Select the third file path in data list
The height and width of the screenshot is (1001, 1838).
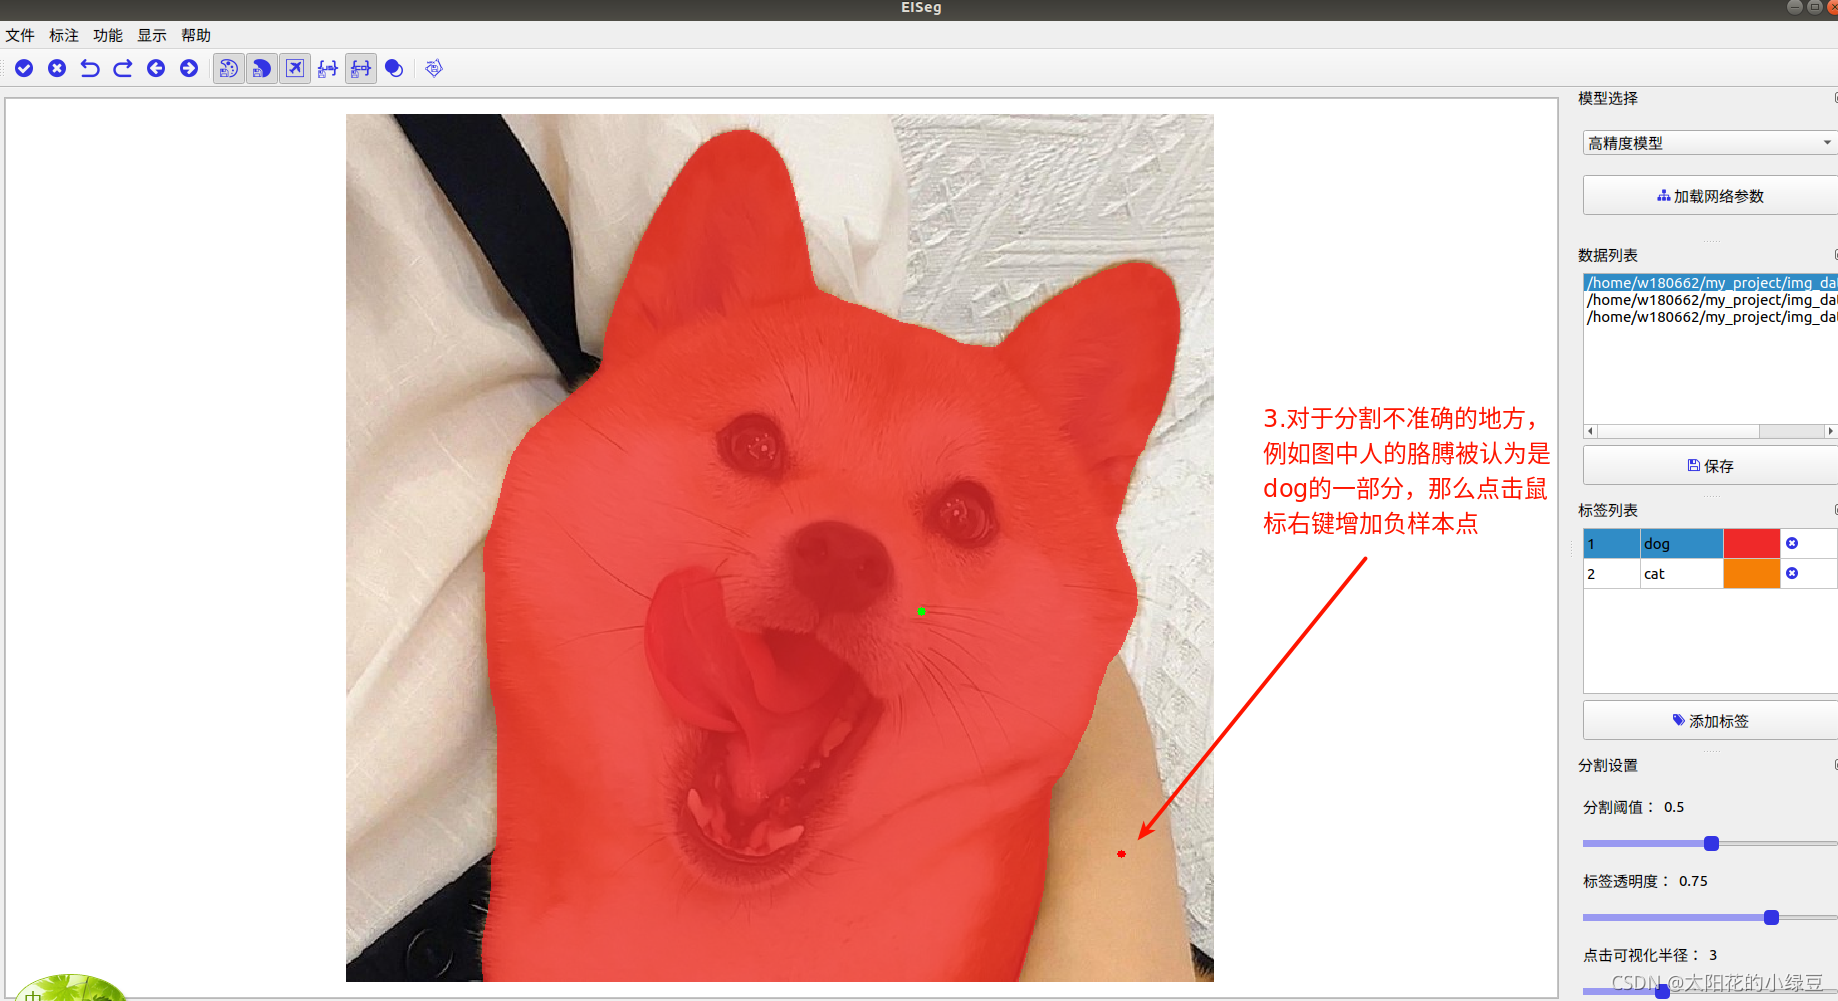1711,317
